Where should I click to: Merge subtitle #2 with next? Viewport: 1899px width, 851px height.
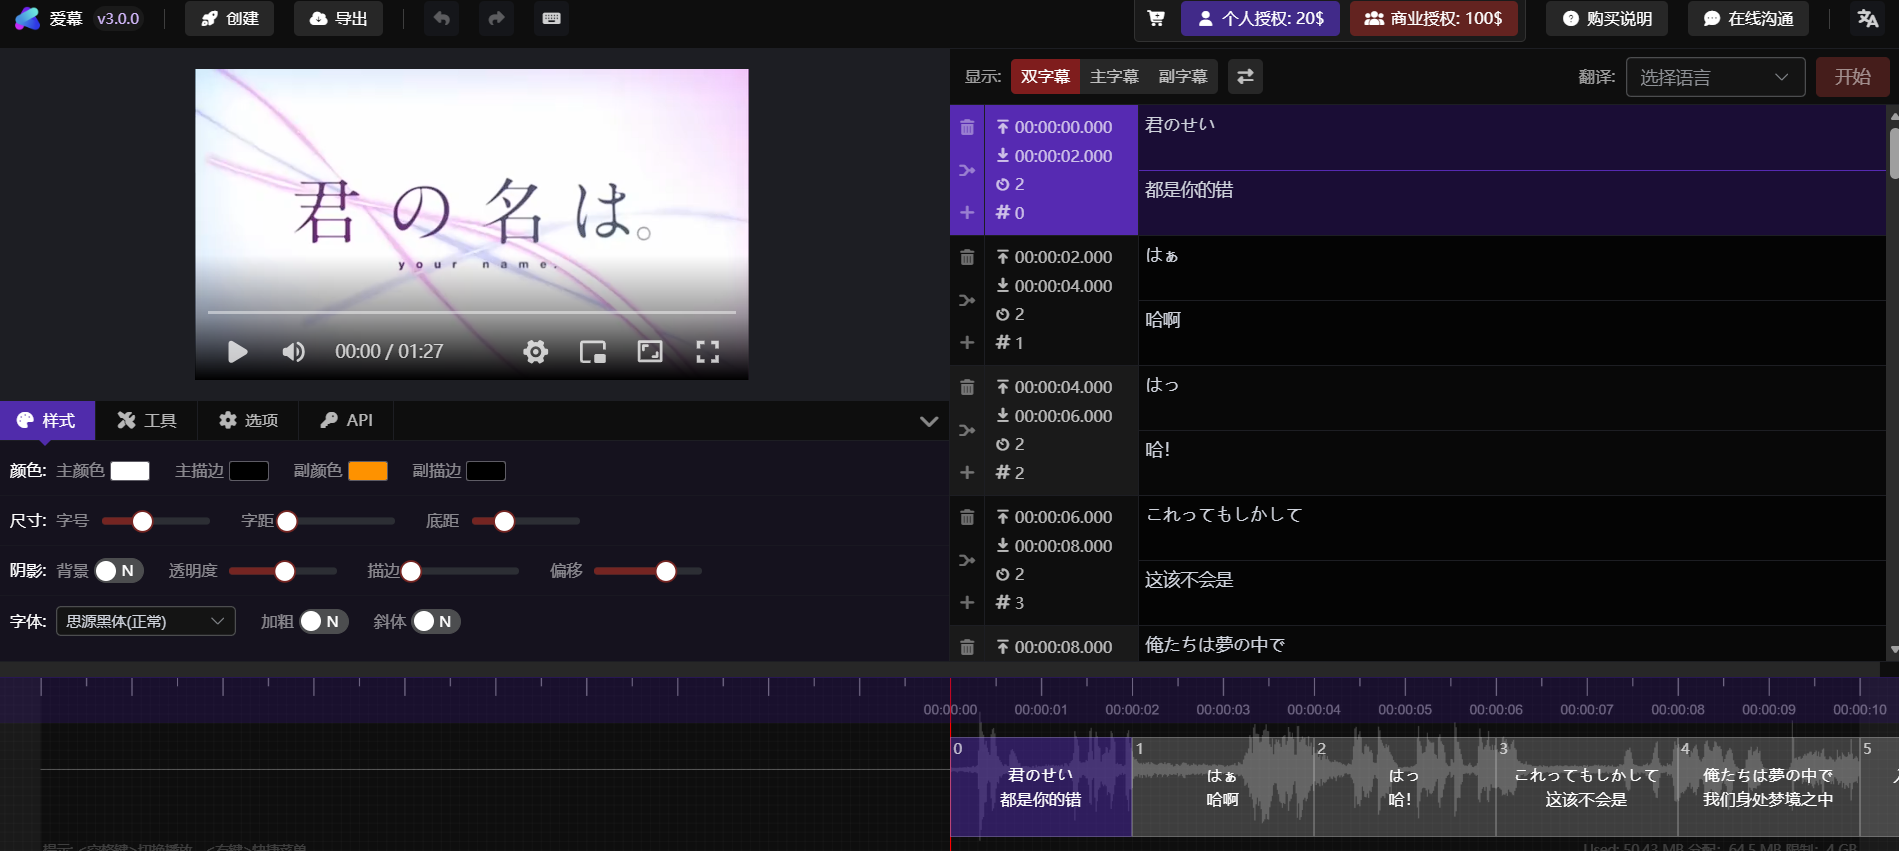coord(967,430)
